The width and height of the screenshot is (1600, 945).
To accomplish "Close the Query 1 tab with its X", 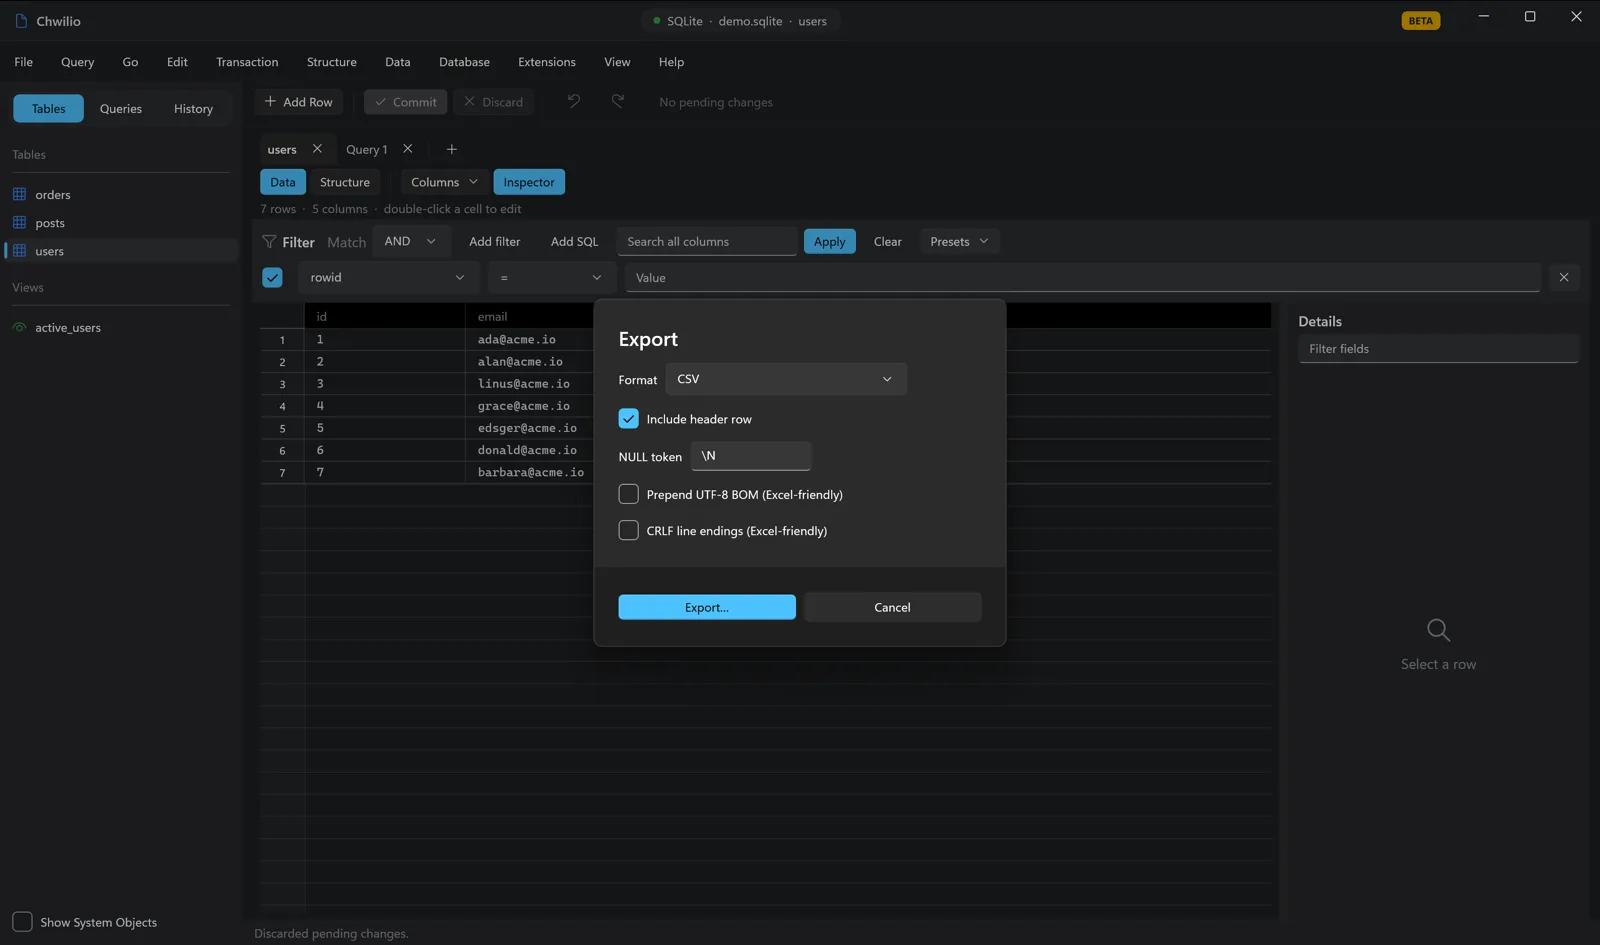I will pos(407,149).
